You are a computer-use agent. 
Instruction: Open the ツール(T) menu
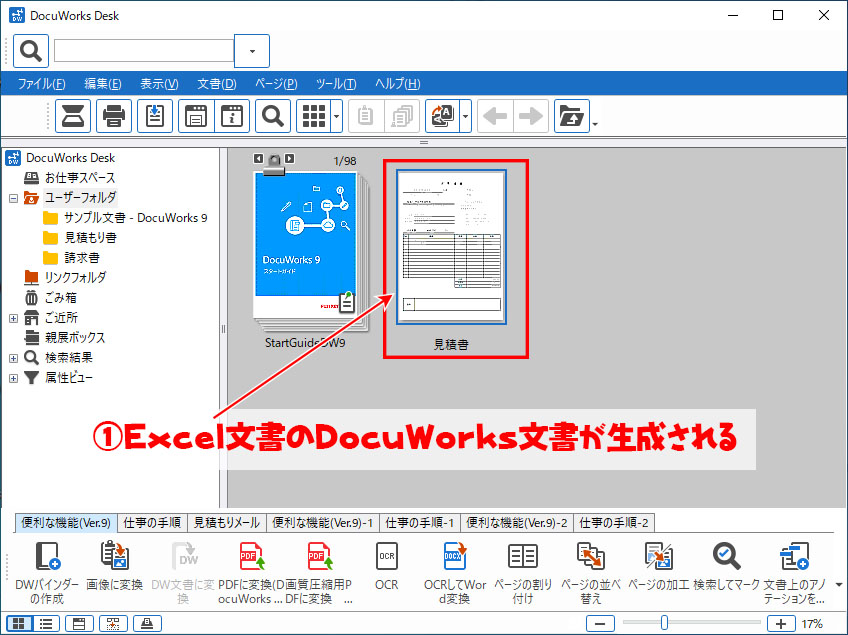pos(336,84)
